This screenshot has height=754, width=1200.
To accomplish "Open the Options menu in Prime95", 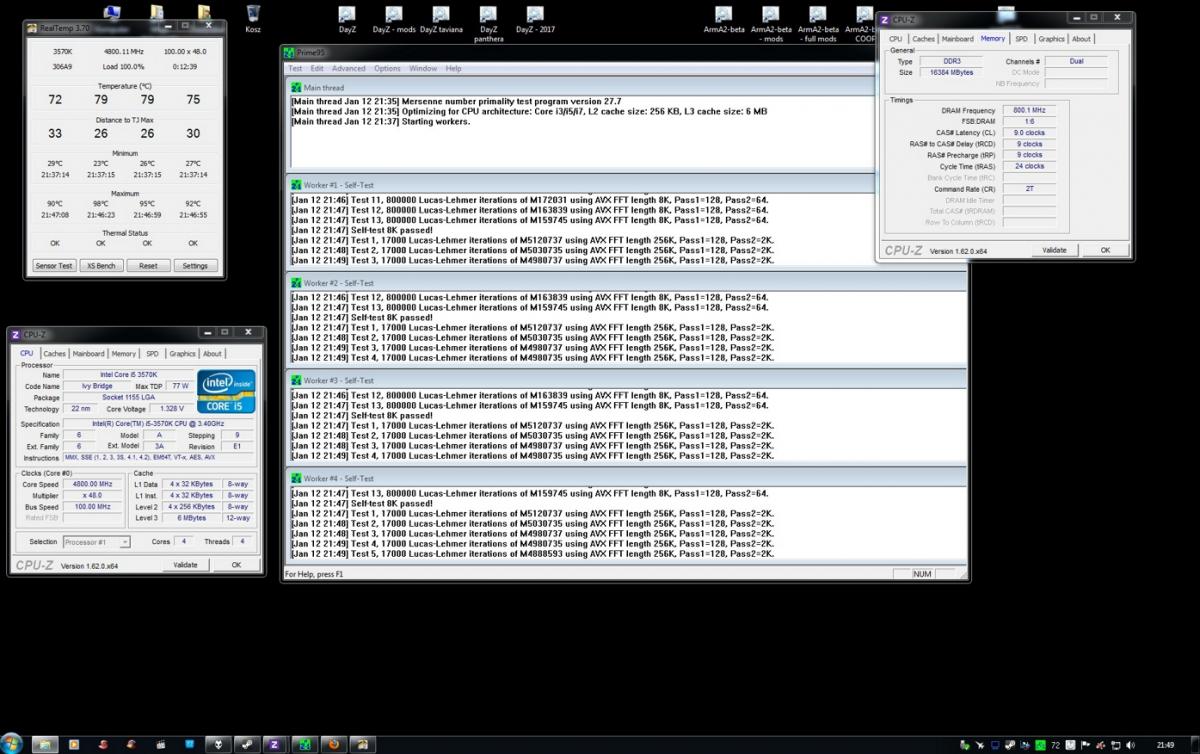I will (x=387, y=69).
